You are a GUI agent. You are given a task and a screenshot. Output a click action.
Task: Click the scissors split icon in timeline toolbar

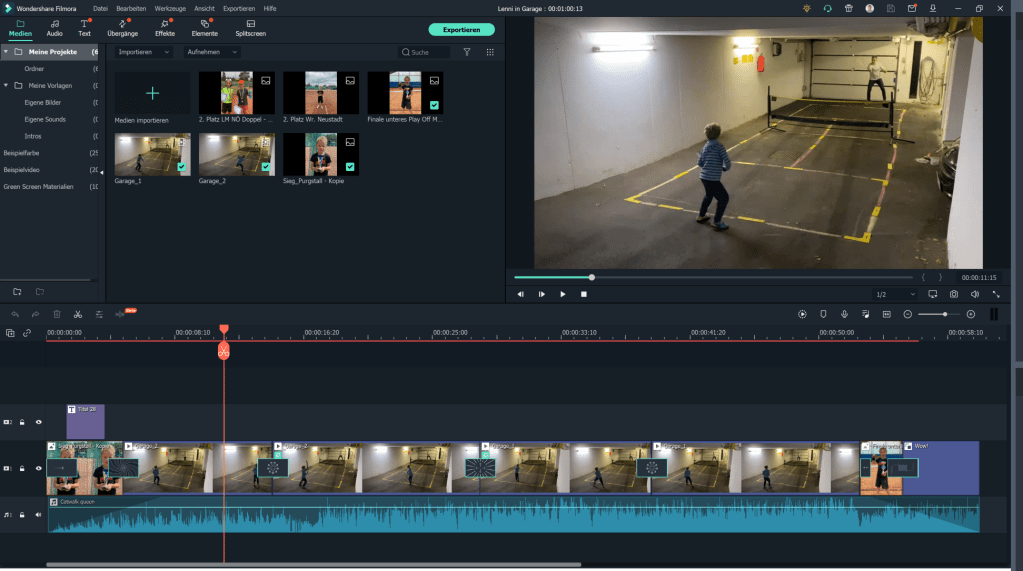click(x=78, y=314)
